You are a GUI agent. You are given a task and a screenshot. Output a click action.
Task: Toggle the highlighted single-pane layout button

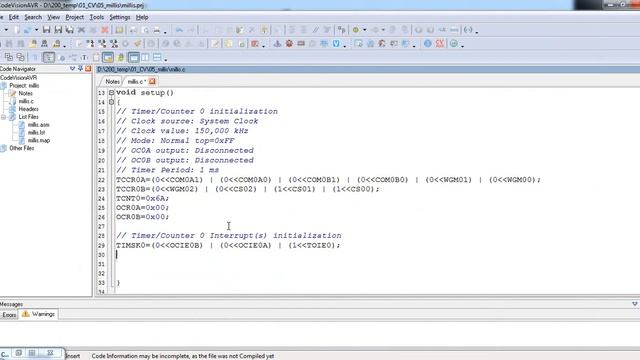[134, 58]
